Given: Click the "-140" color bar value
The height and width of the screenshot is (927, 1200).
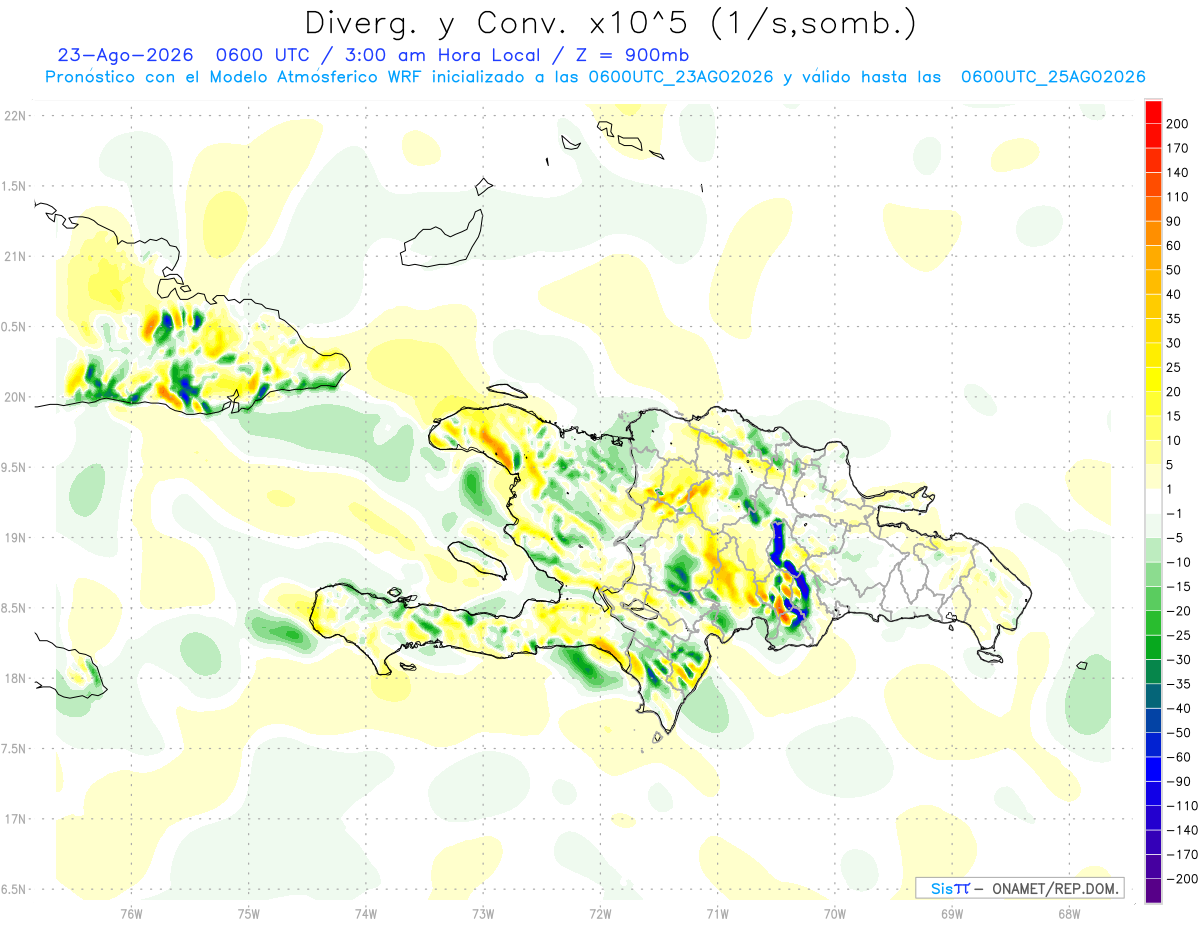Looking at the screenshot, I should pos(1180,830).
